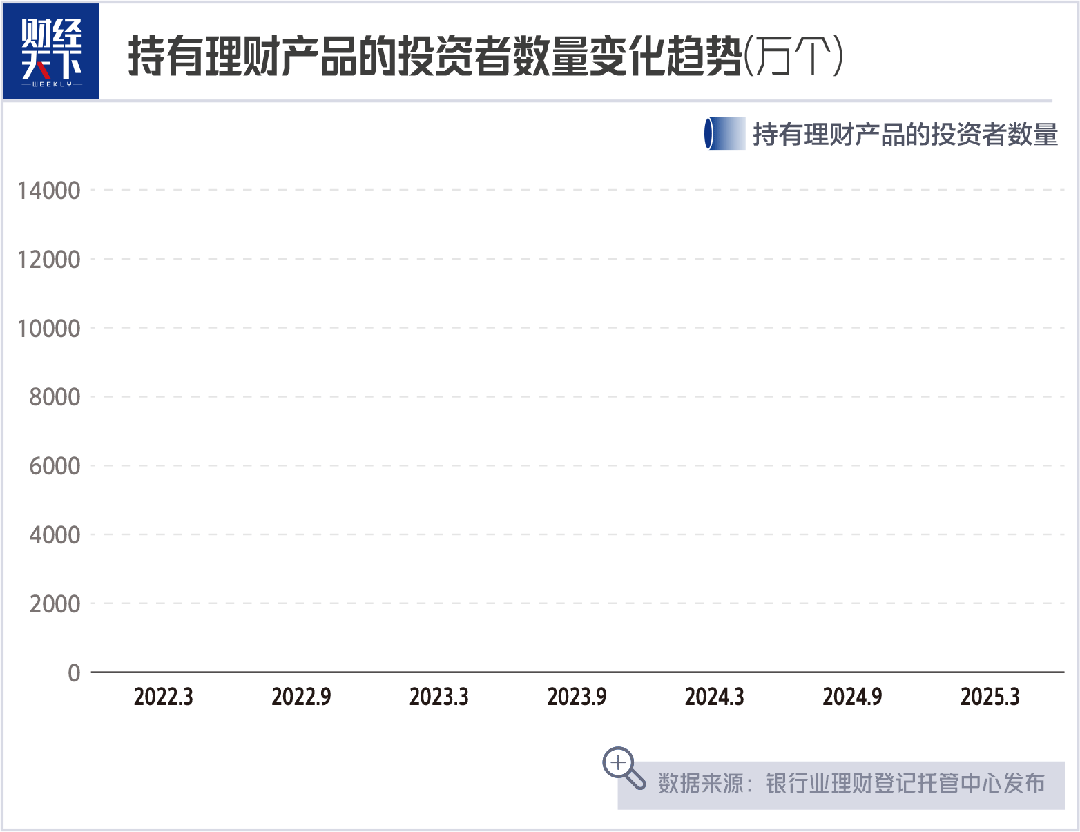This screenshot has height=832, width=1080.
Task: Click the y-axis value 8000
Action: pyautogui.click(x=54, y=397)
